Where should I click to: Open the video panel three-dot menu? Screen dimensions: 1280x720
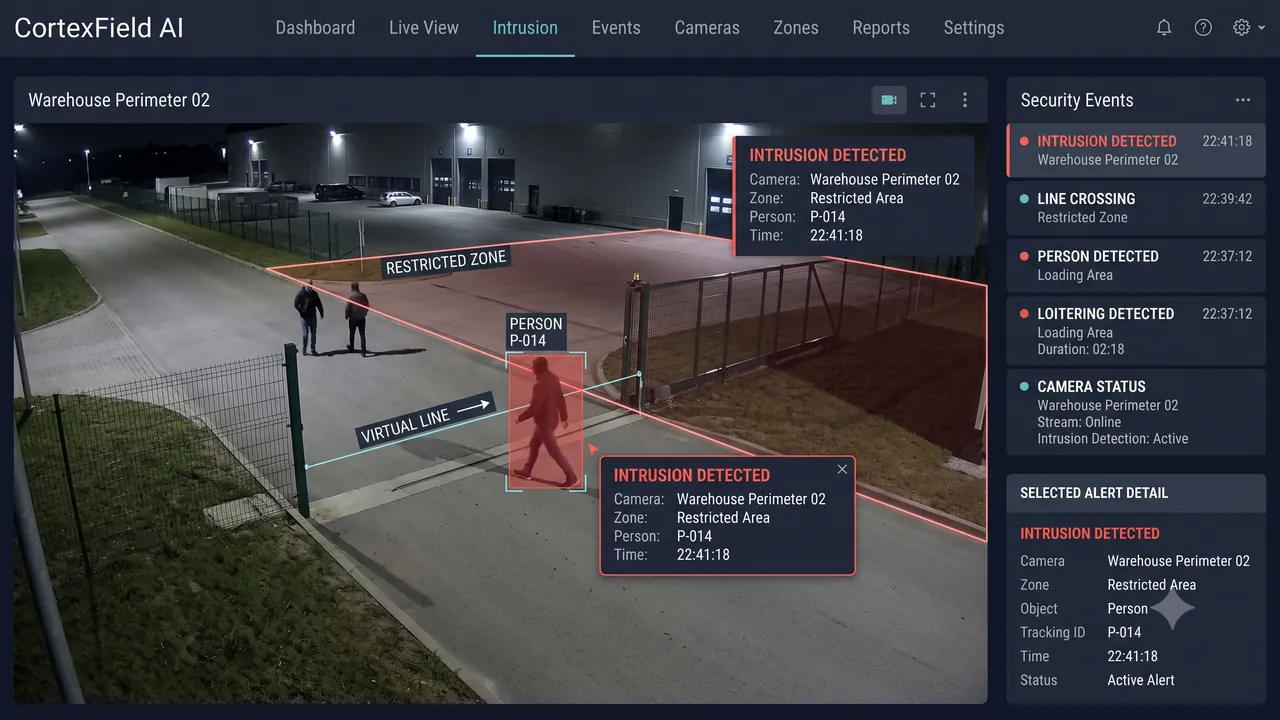965,100
